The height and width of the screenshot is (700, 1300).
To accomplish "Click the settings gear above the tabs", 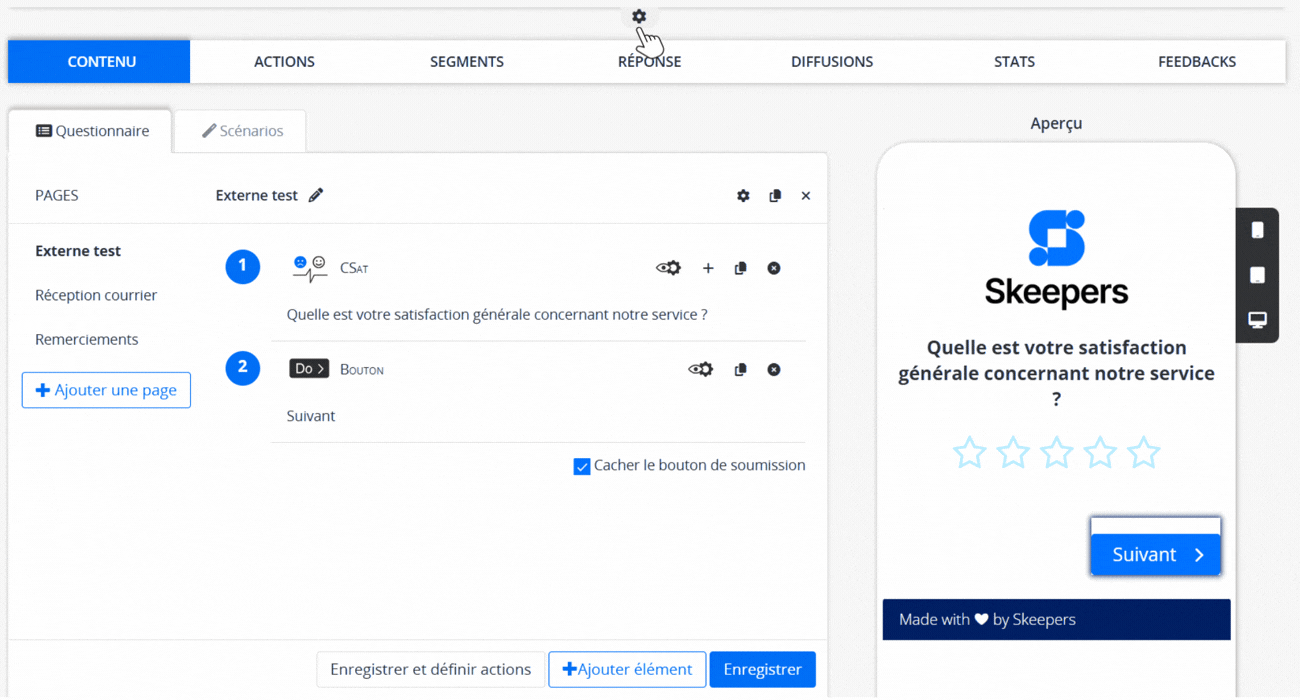I will coord(639,16).
